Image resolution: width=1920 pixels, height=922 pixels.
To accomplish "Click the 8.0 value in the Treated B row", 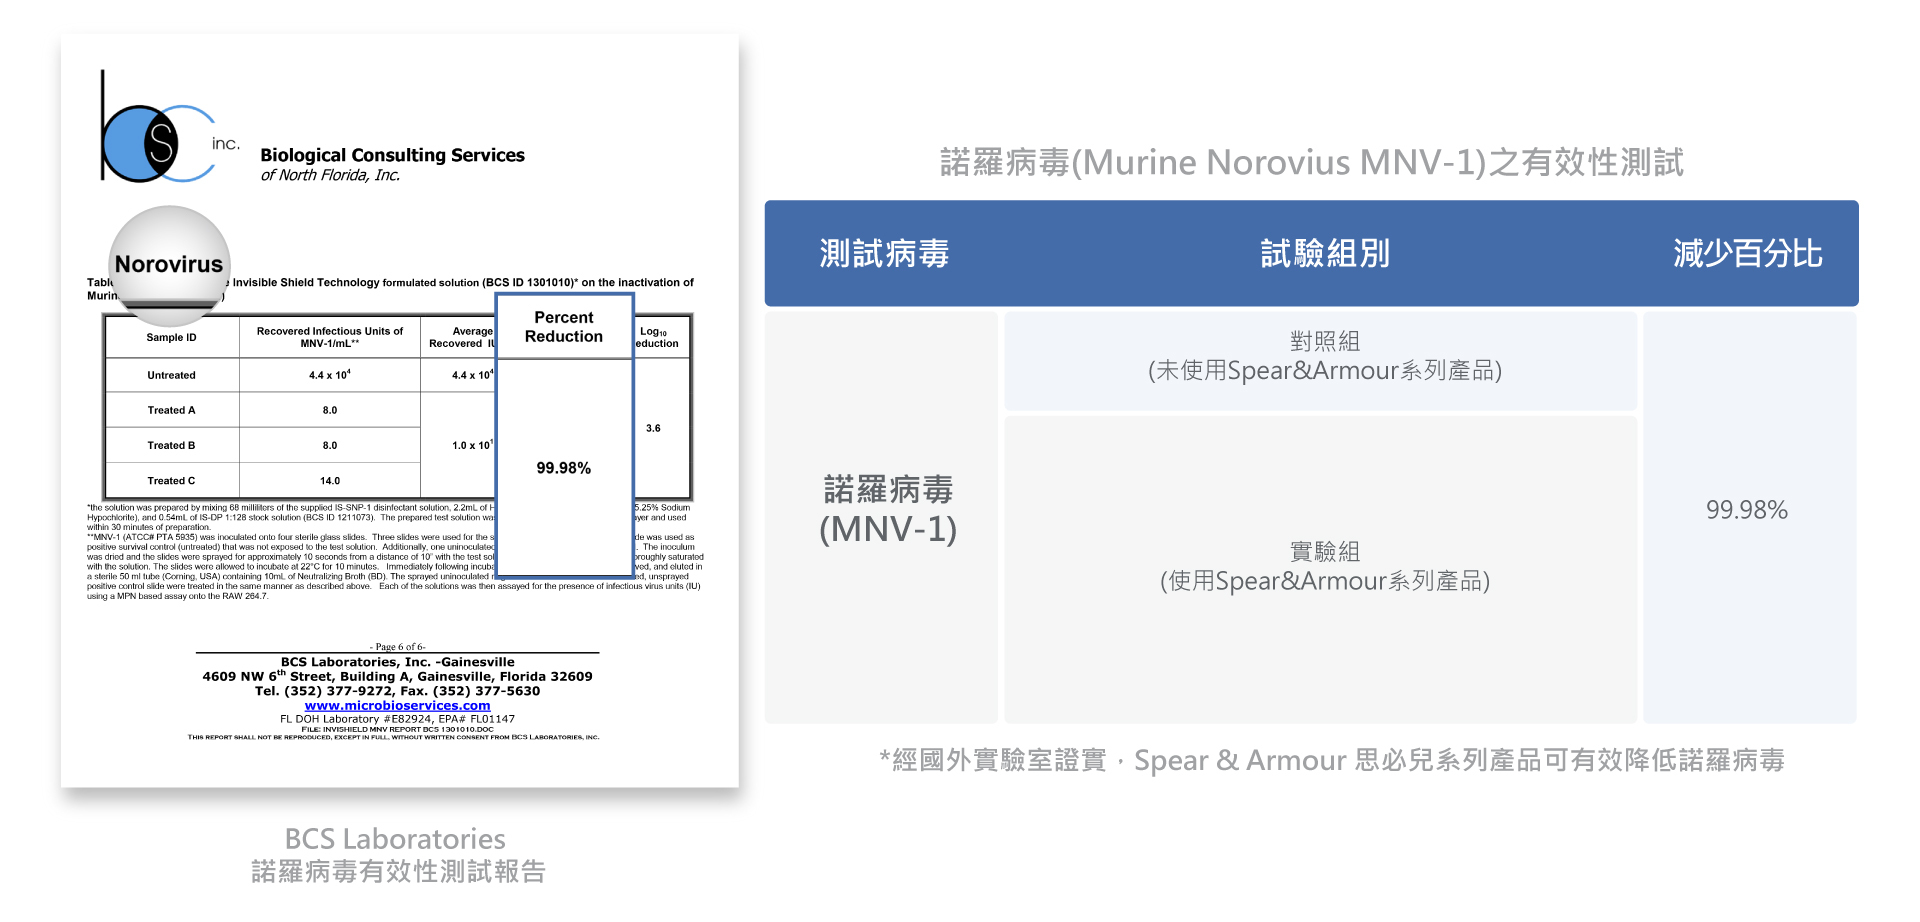I will click(330, 445).
